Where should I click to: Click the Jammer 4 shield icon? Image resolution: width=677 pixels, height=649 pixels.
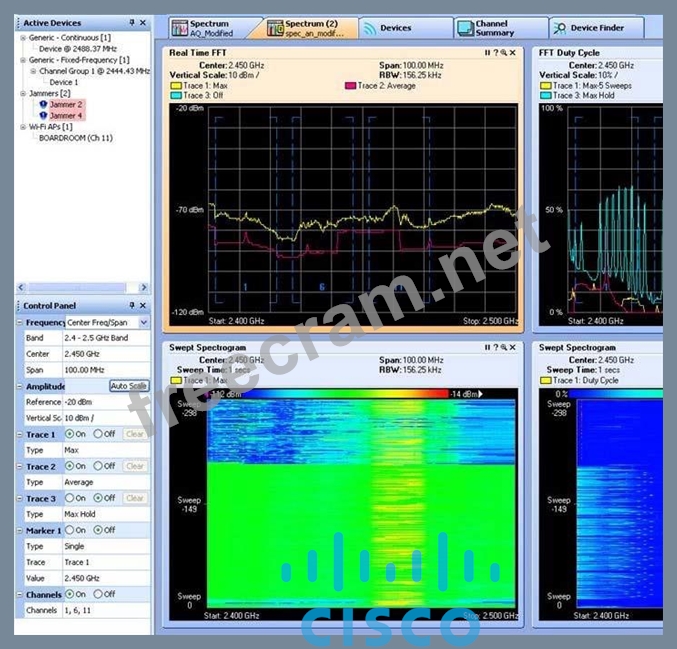pos(43,115)
